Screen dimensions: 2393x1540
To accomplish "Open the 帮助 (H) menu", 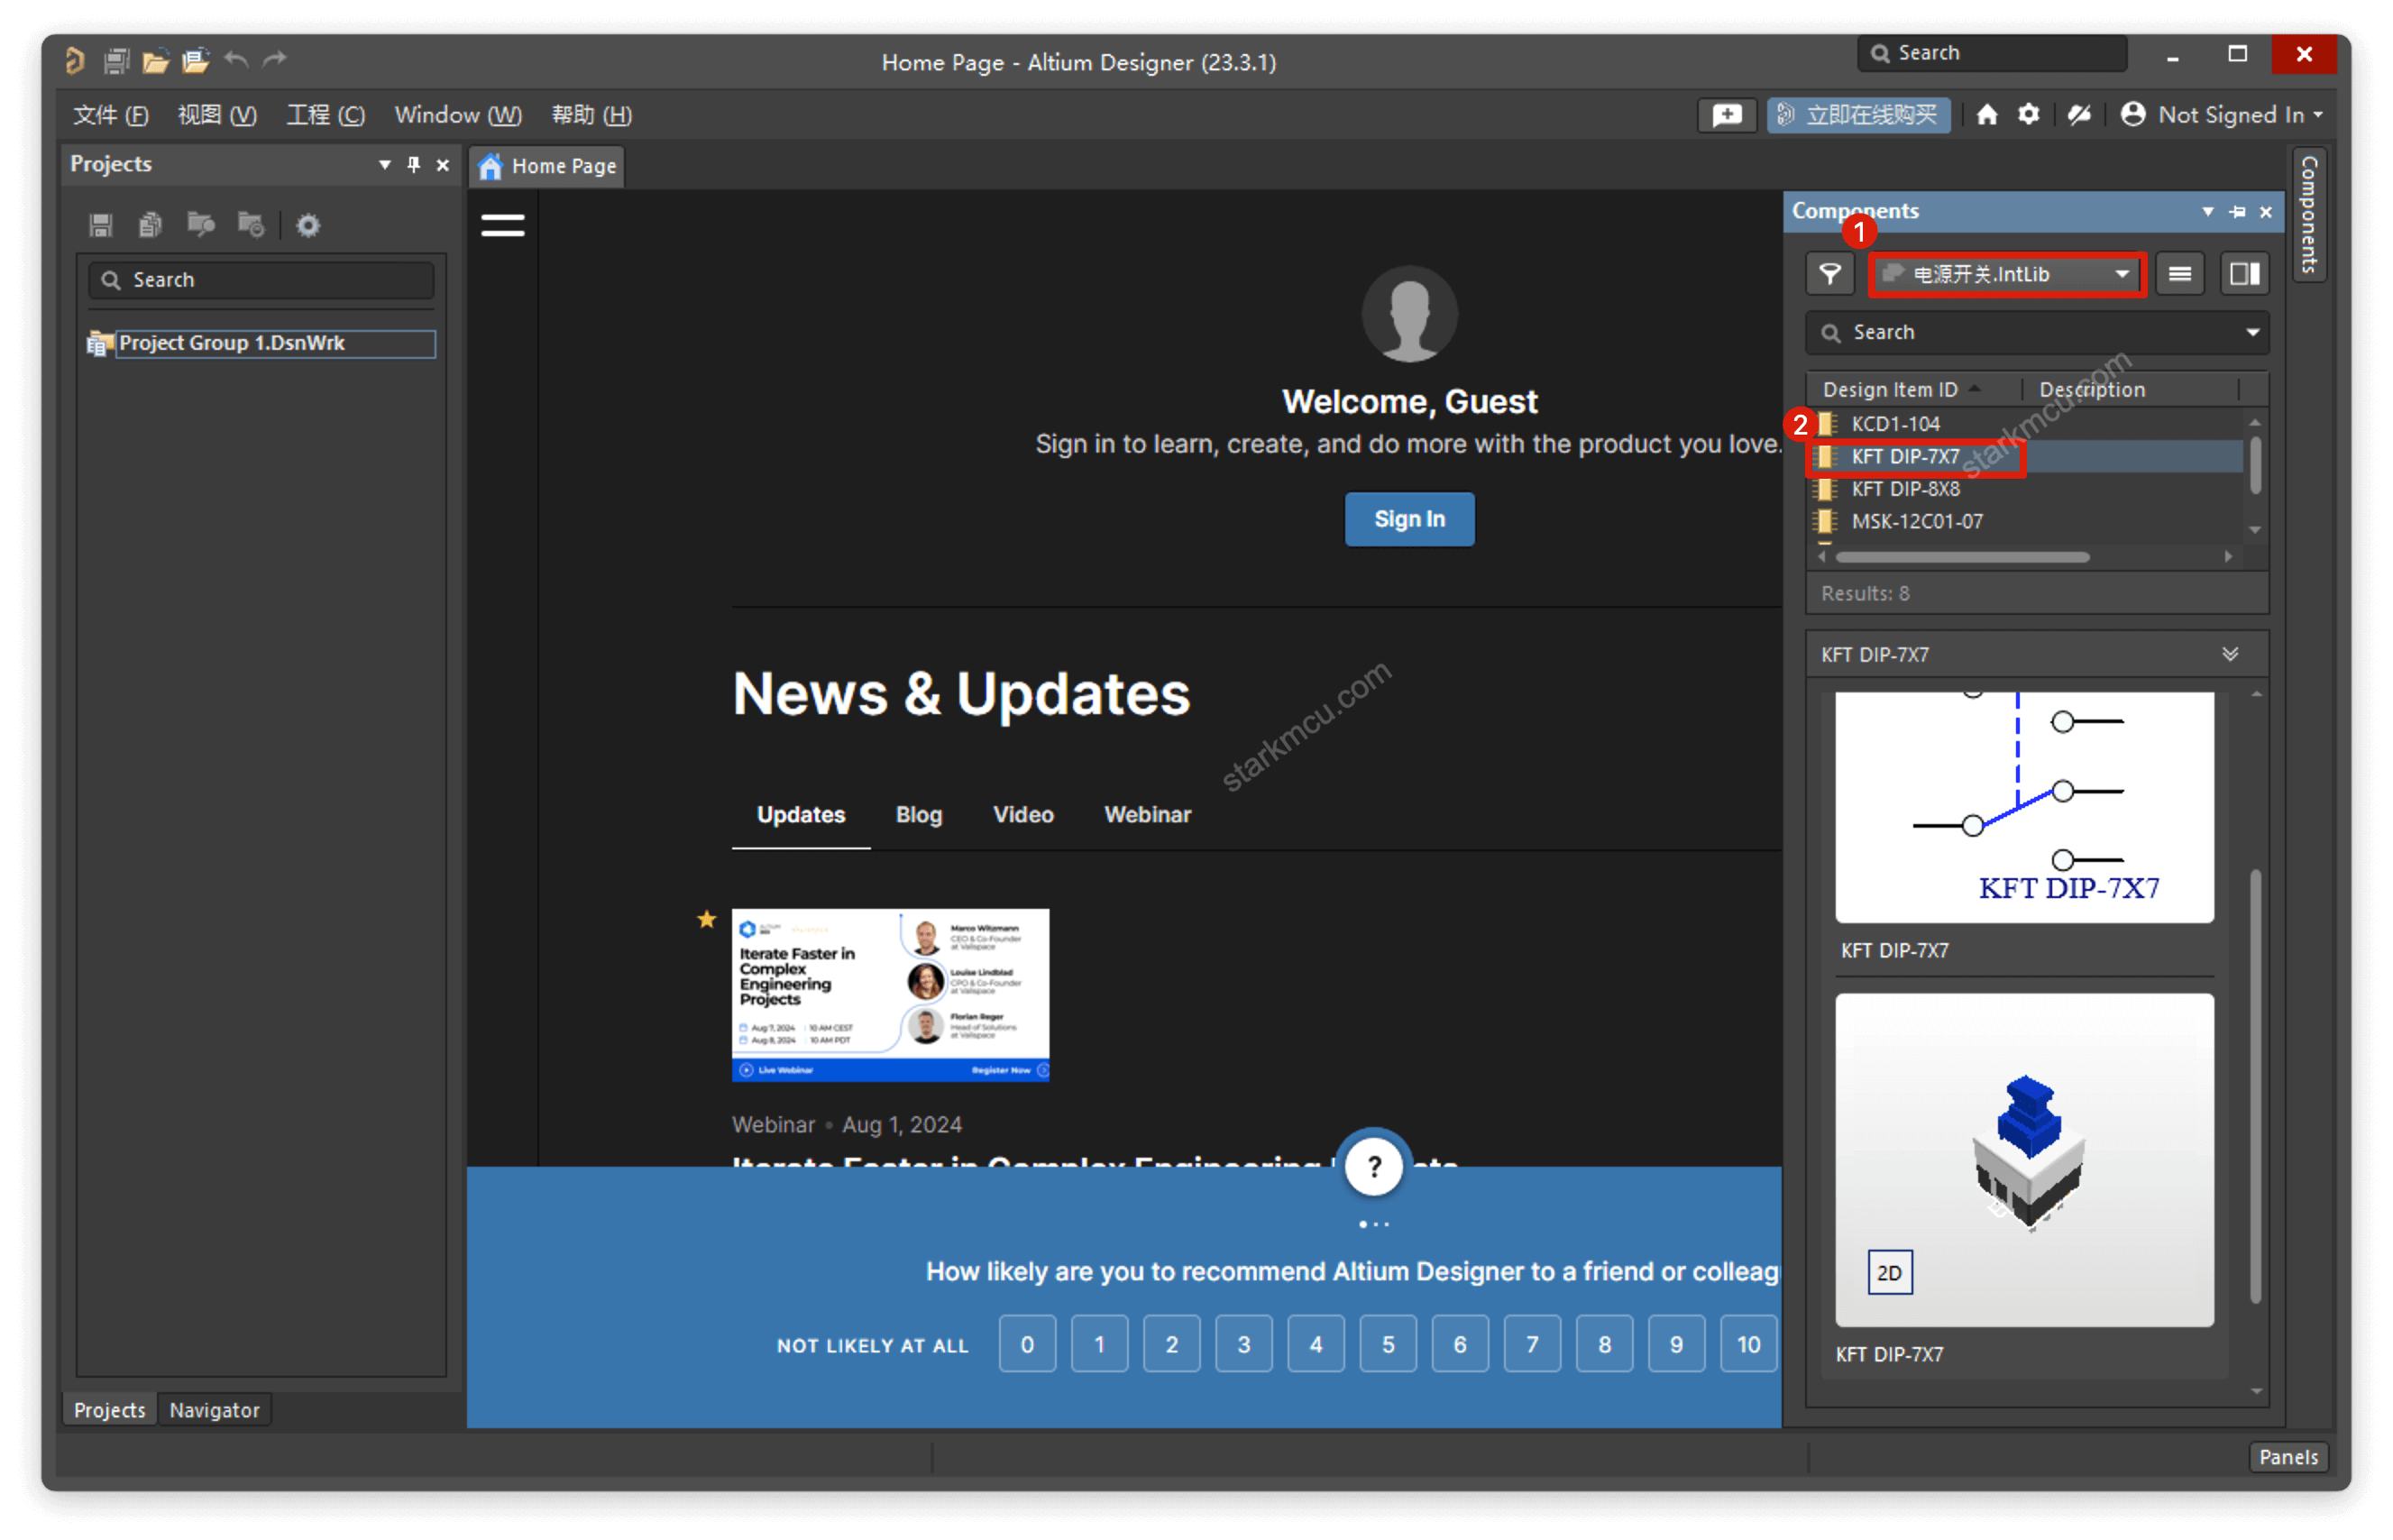I will [x=591, y=115].
